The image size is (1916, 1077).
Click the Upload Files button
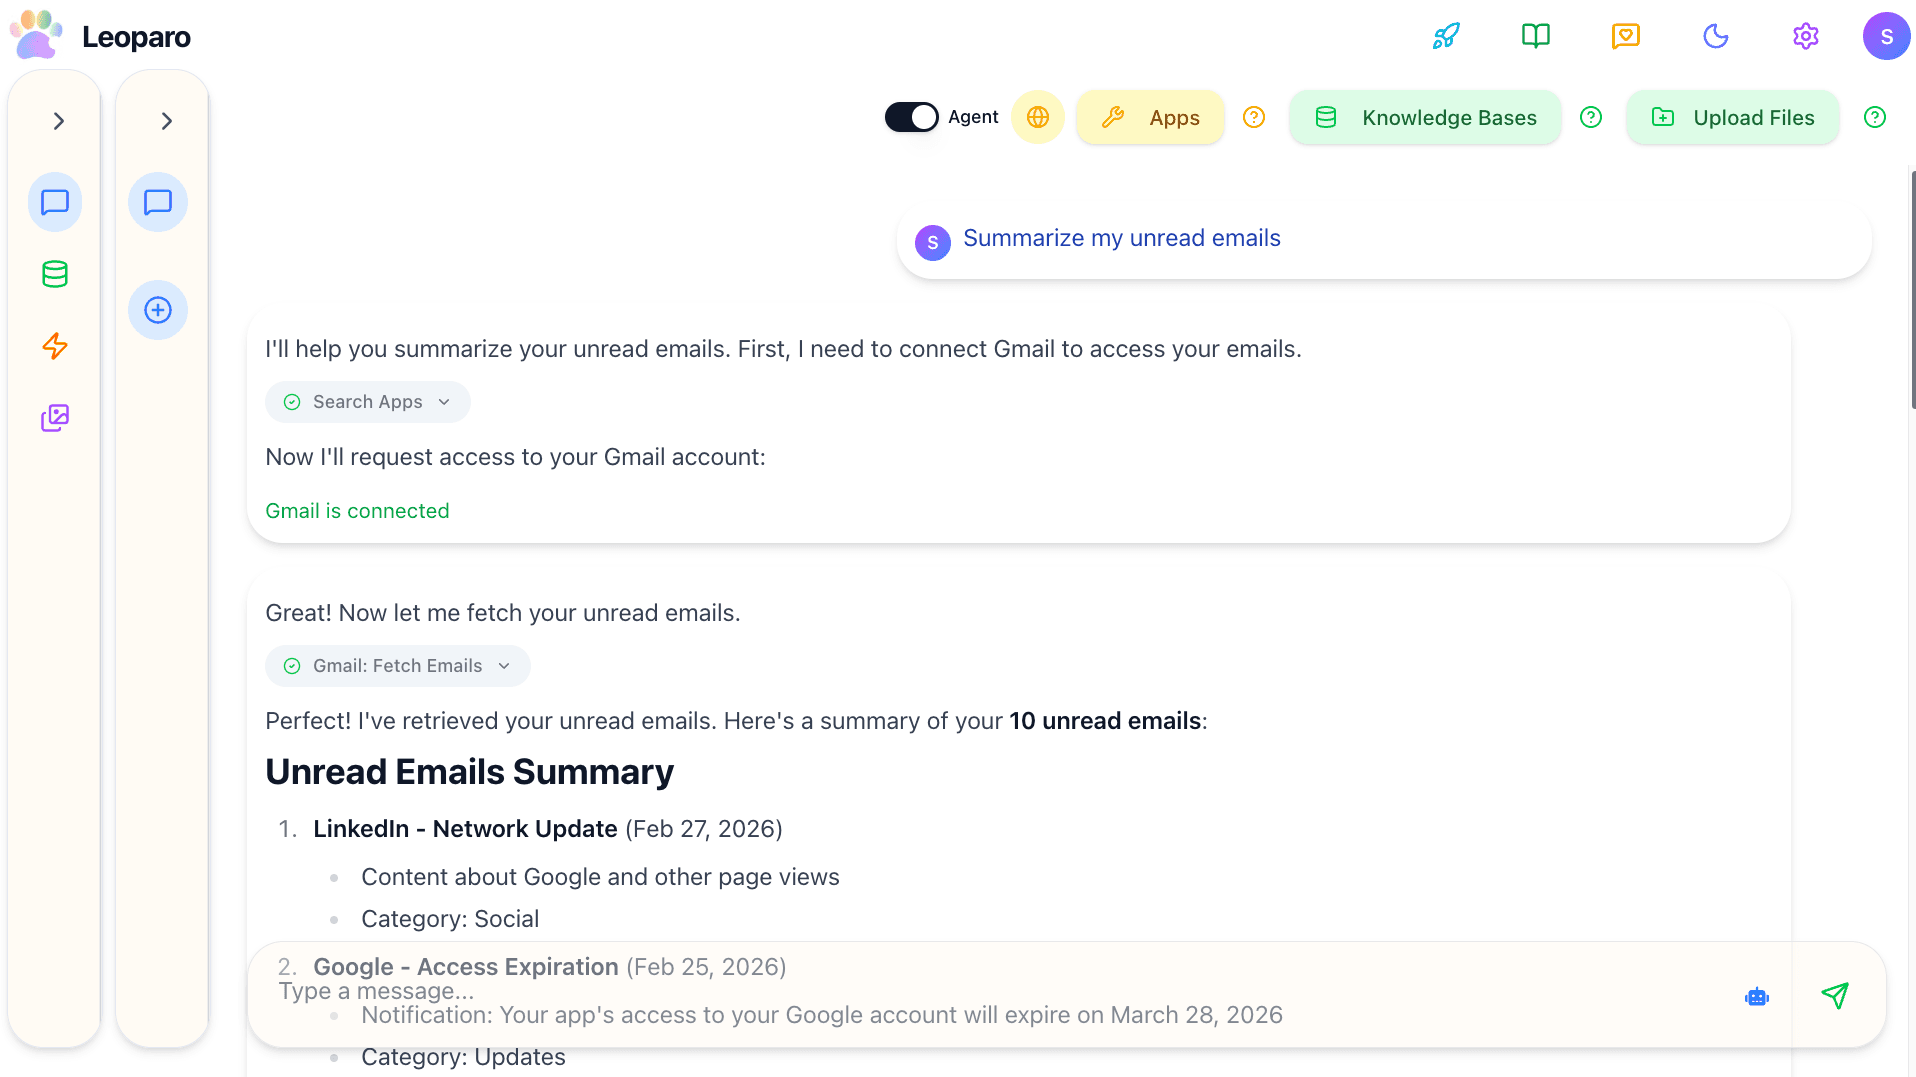1733,117
